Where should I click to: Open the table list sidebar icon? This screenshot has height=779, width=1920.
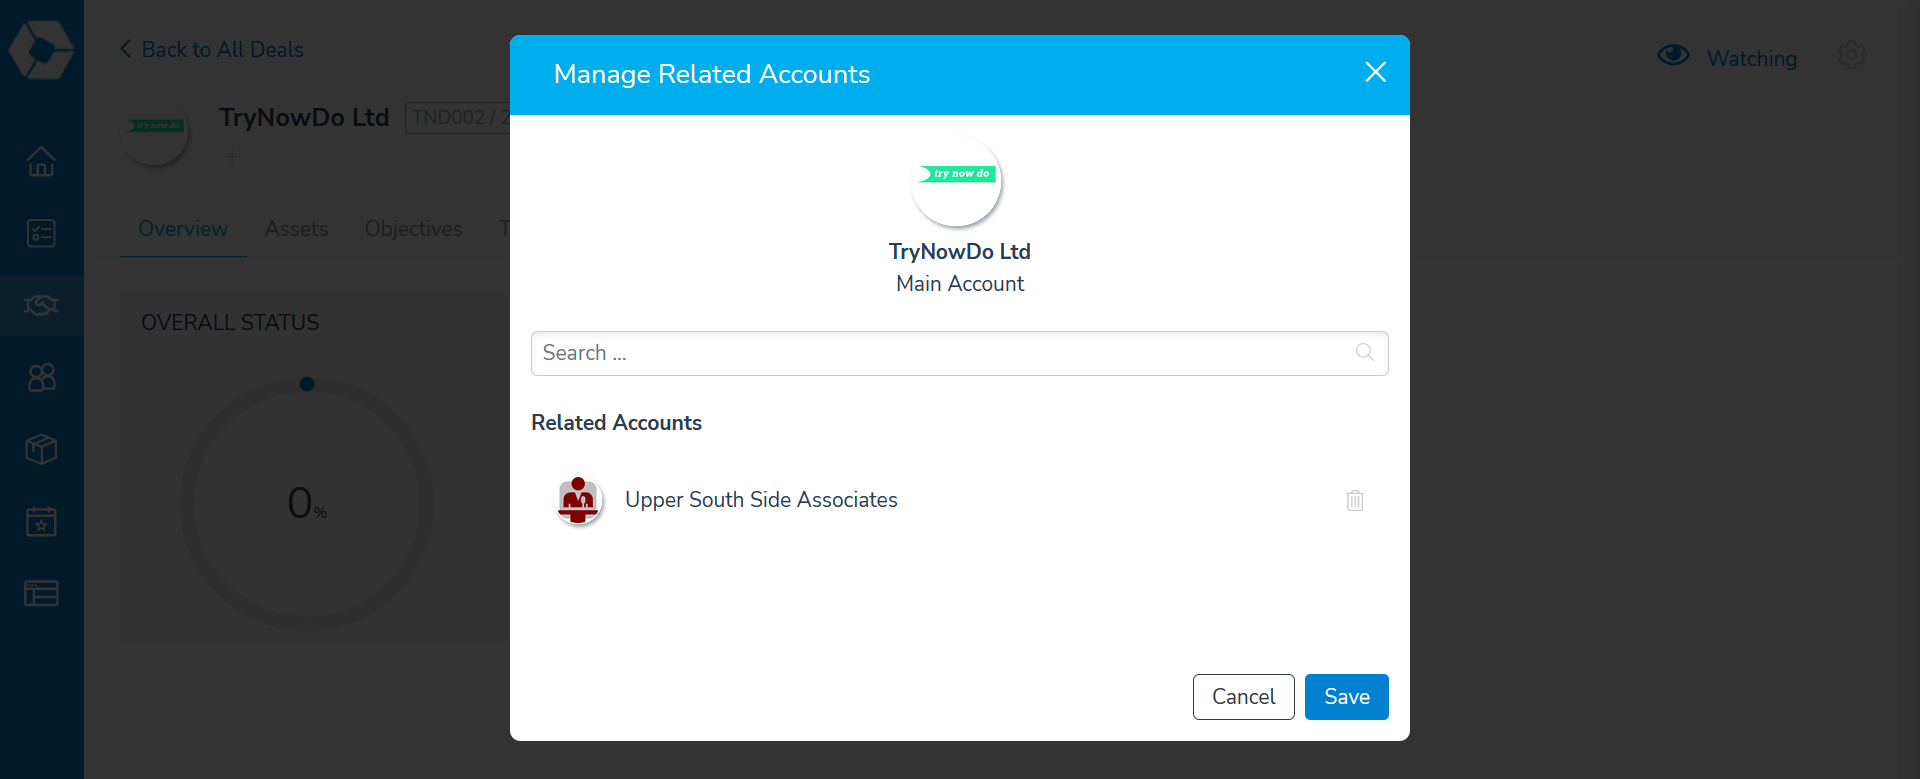(41, 593)
